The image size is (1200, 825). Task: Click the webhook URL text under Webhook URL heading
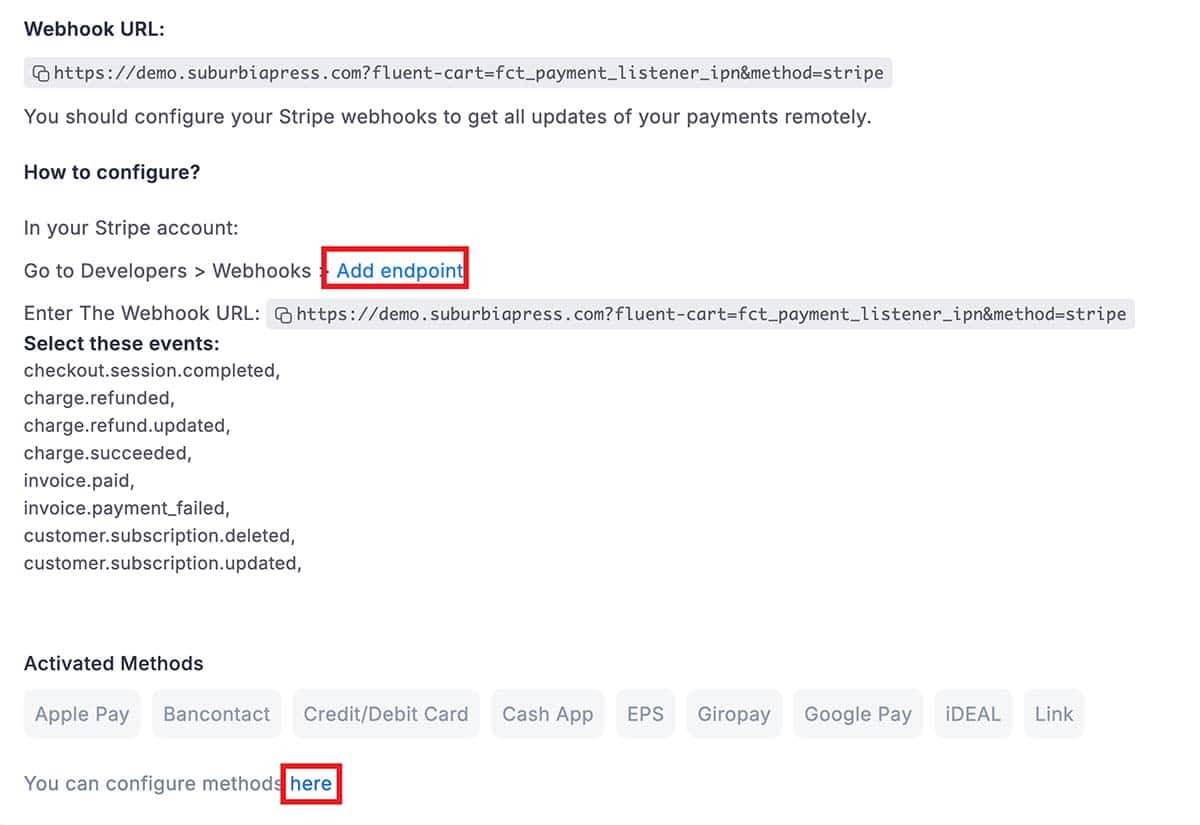(468, 73)
